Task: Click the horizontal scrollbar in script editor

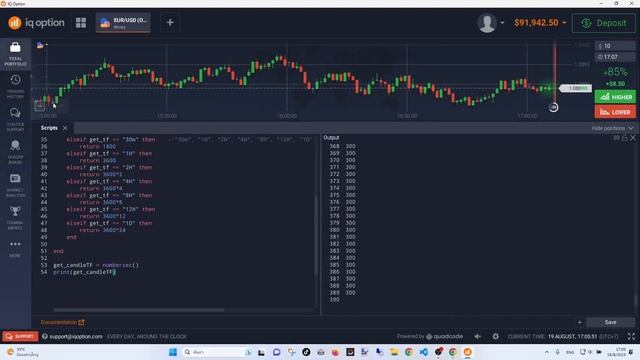Action: [139, 310]
